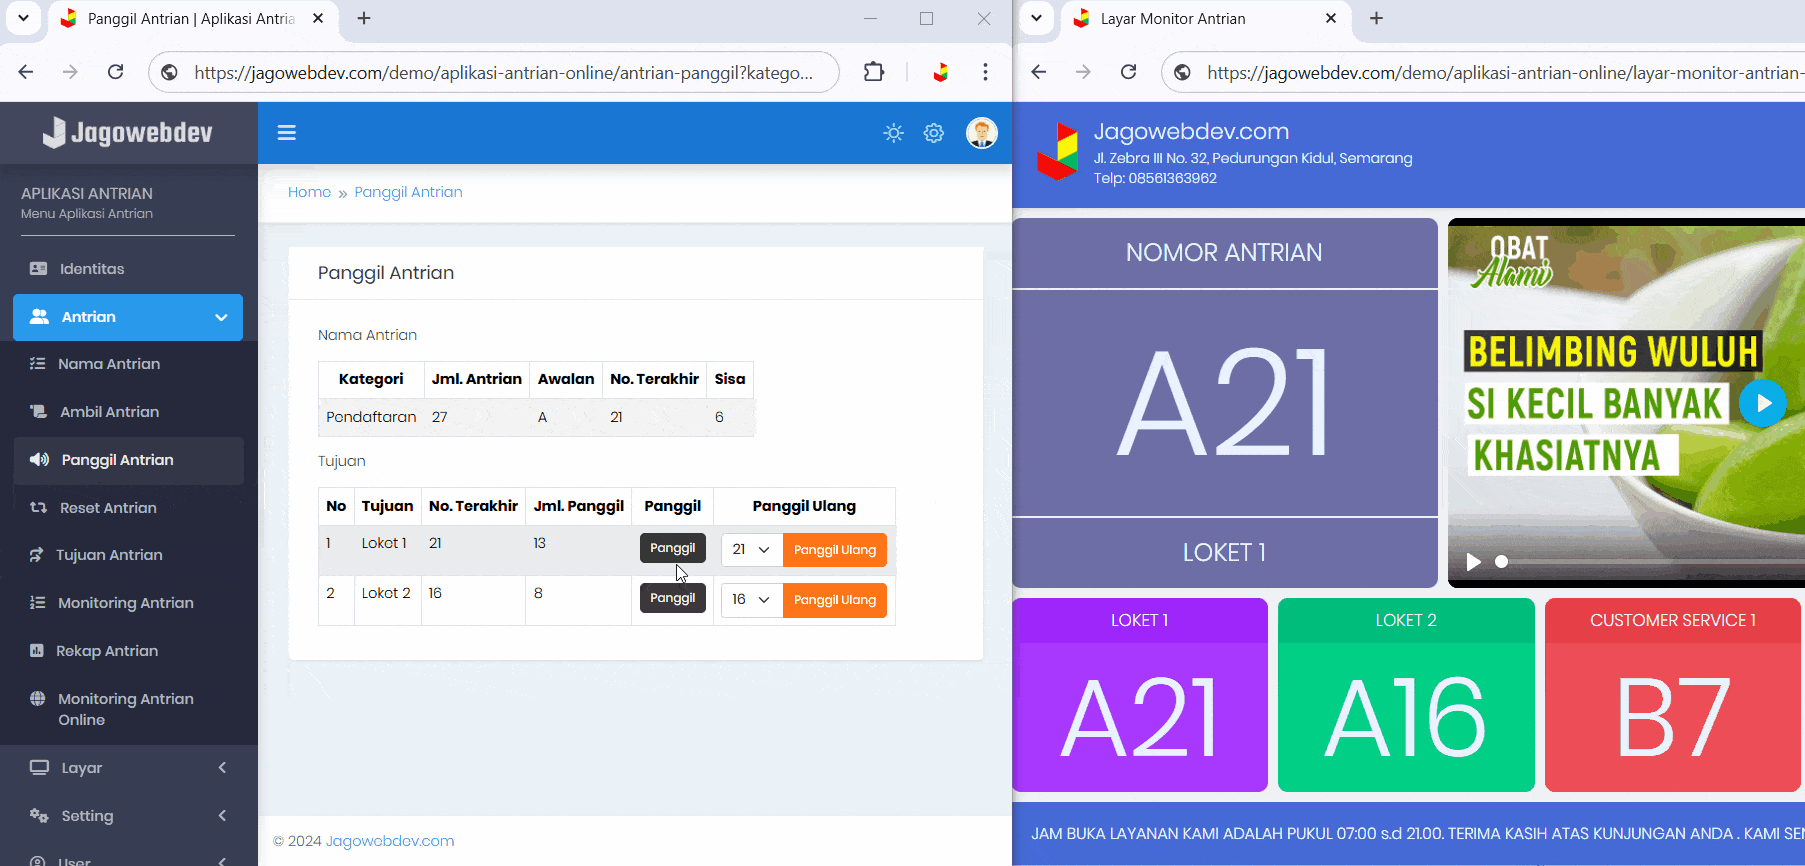This screenshot has height=866, width=1805.
Task: Click the Jagowebdev sidebar logo
Action: coord(128,133)
